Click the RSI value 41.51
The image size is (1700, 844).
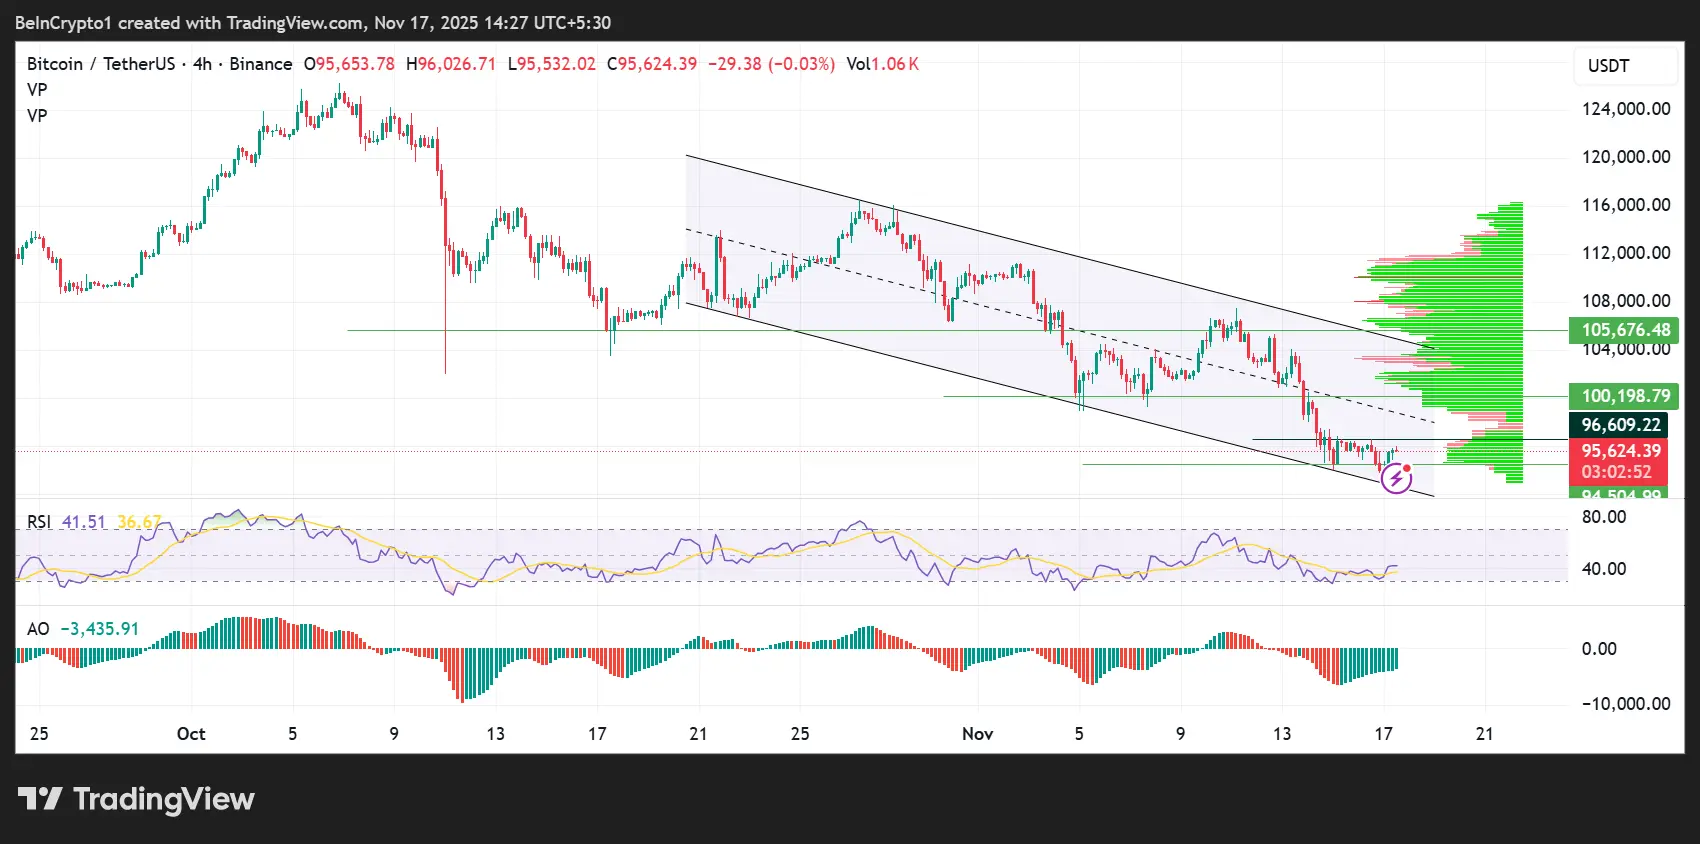83,522
